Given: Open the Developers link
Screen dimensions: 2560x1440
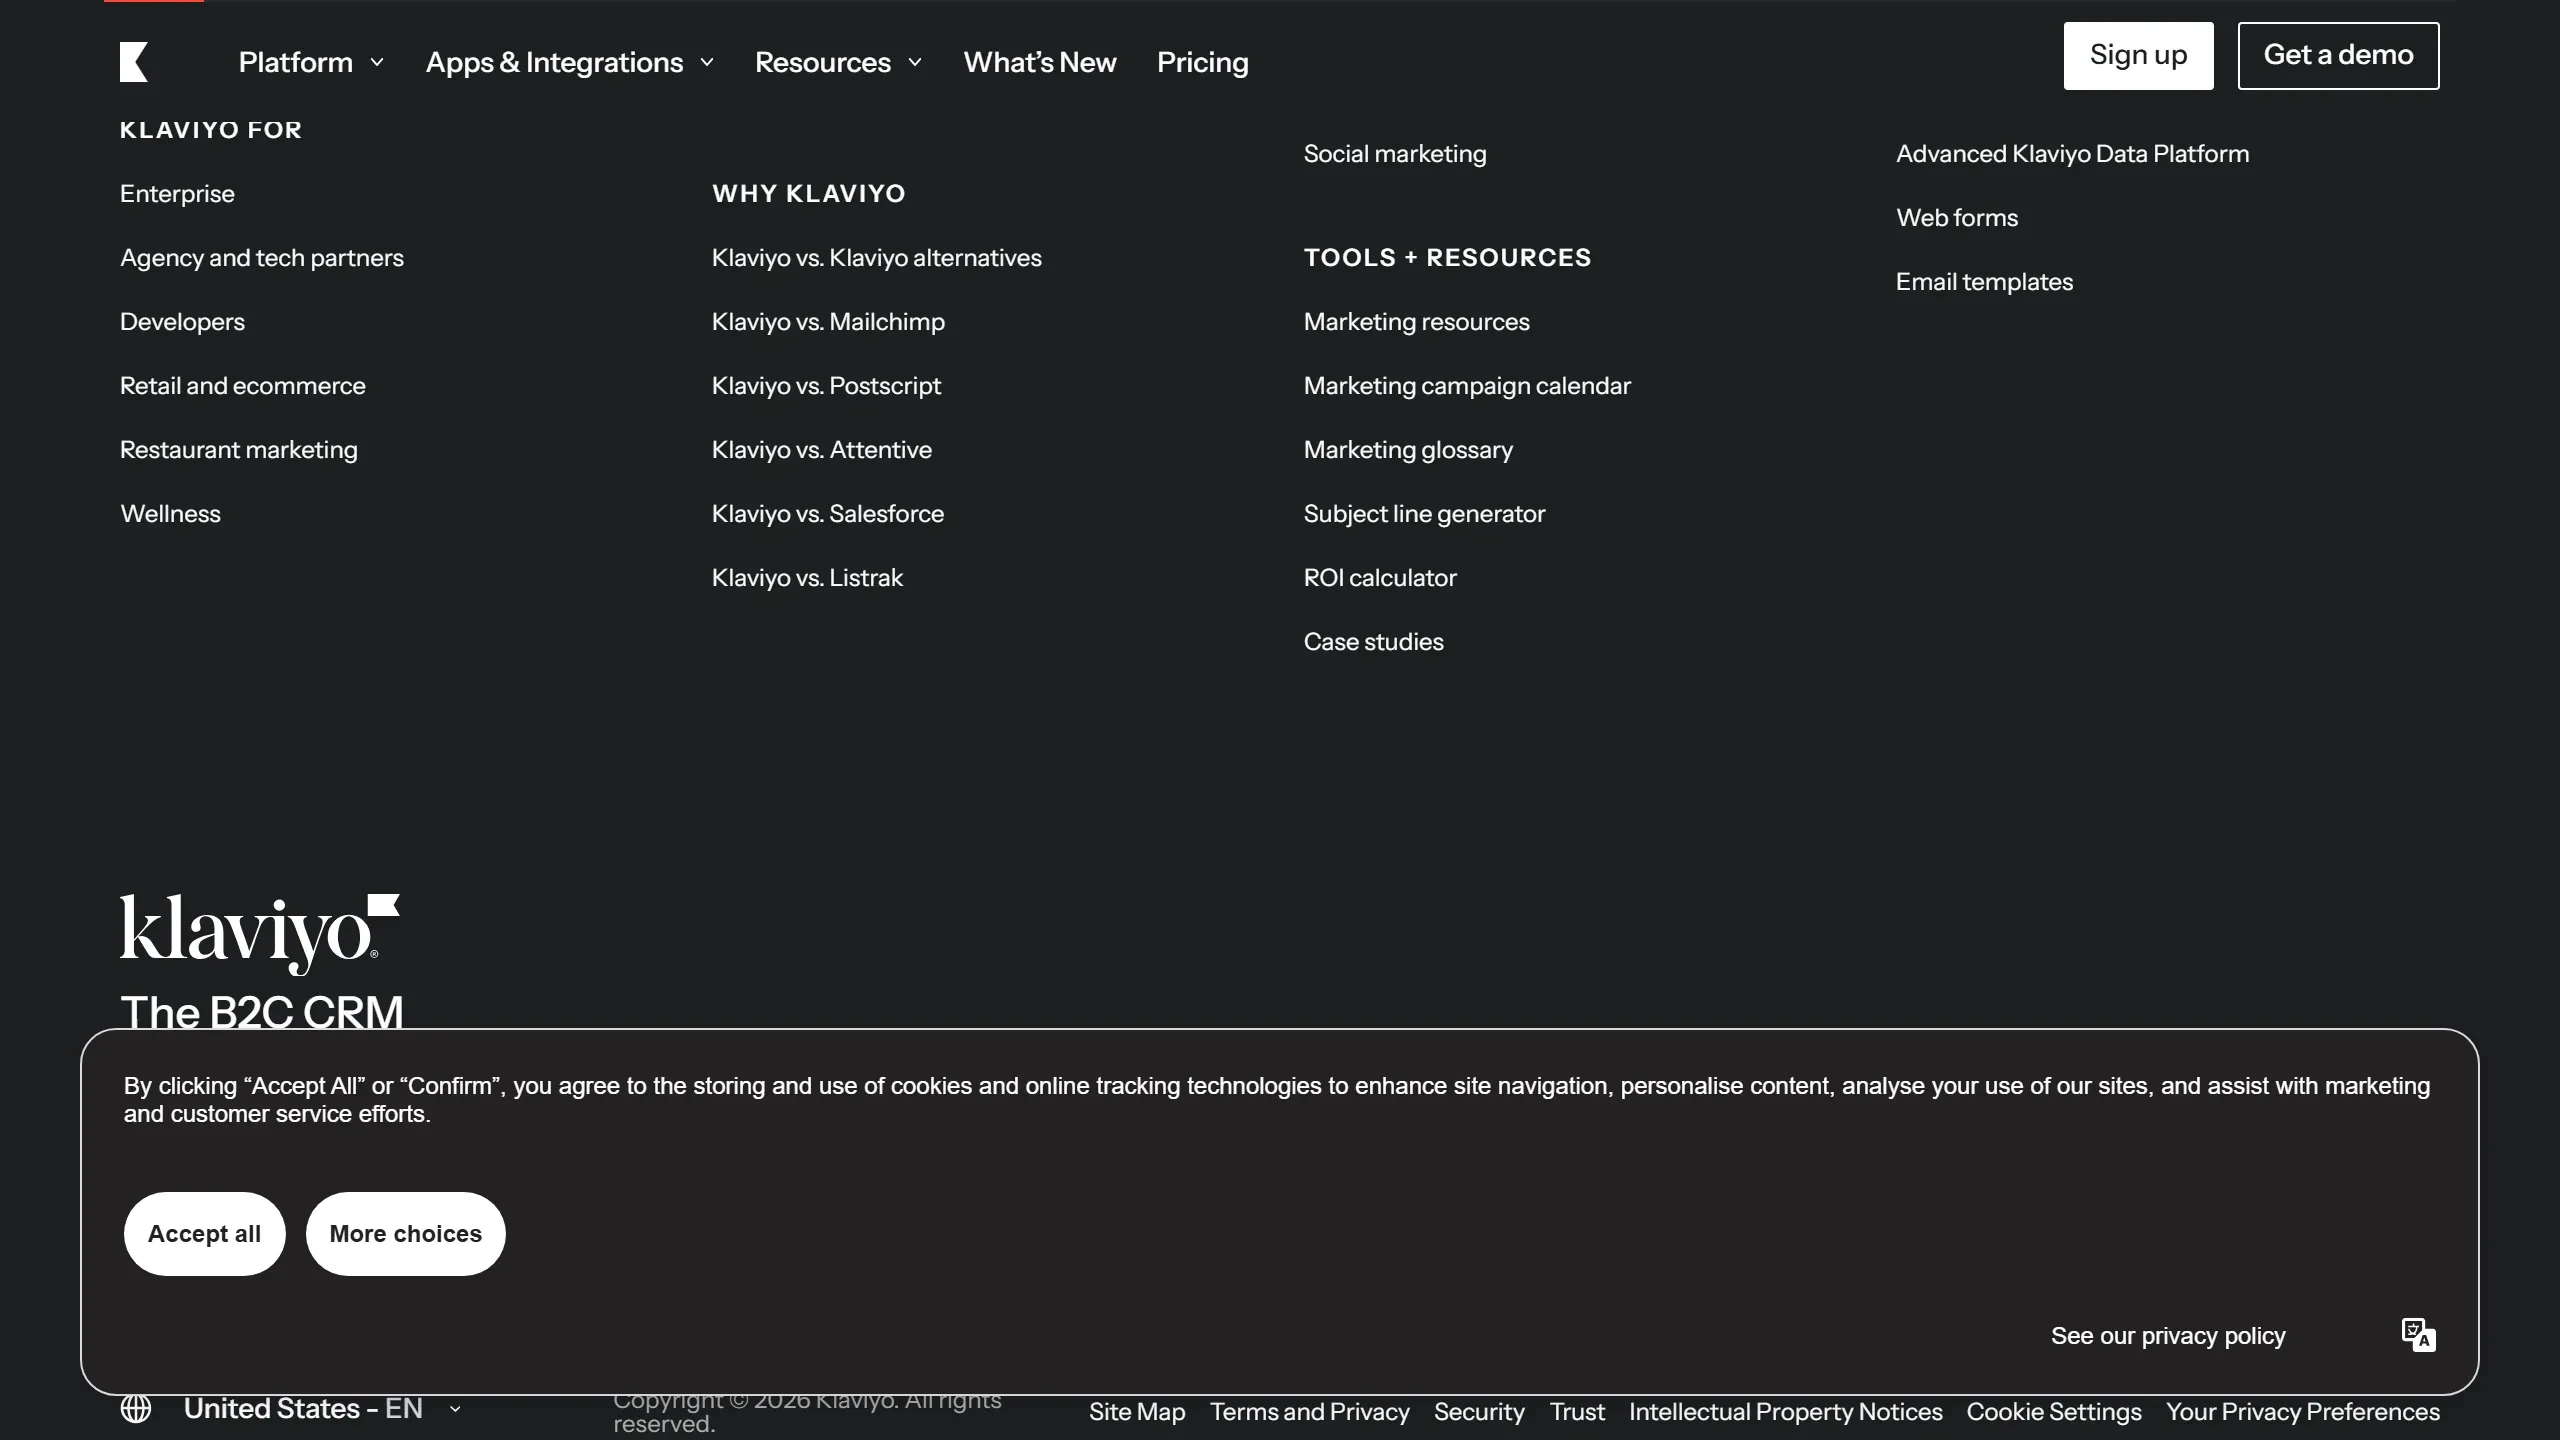Looking at the screenshot, I should [x=182, y=321].
